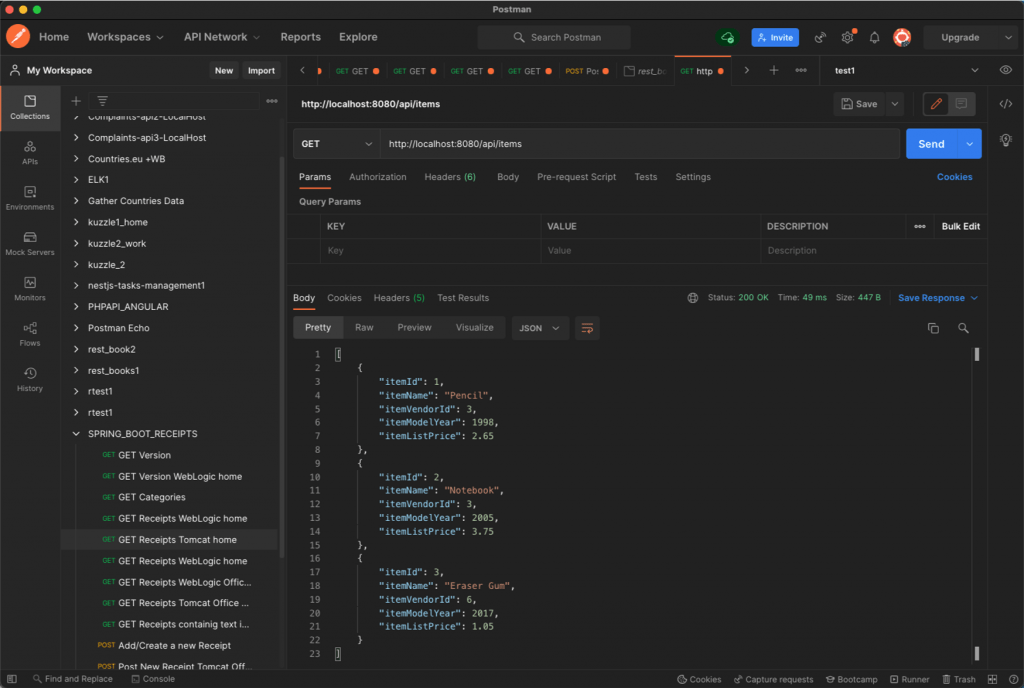This screenshot has height=688, width=1024.
Task: Open the HTTP method GET dropdown
Action: [336, 144]
